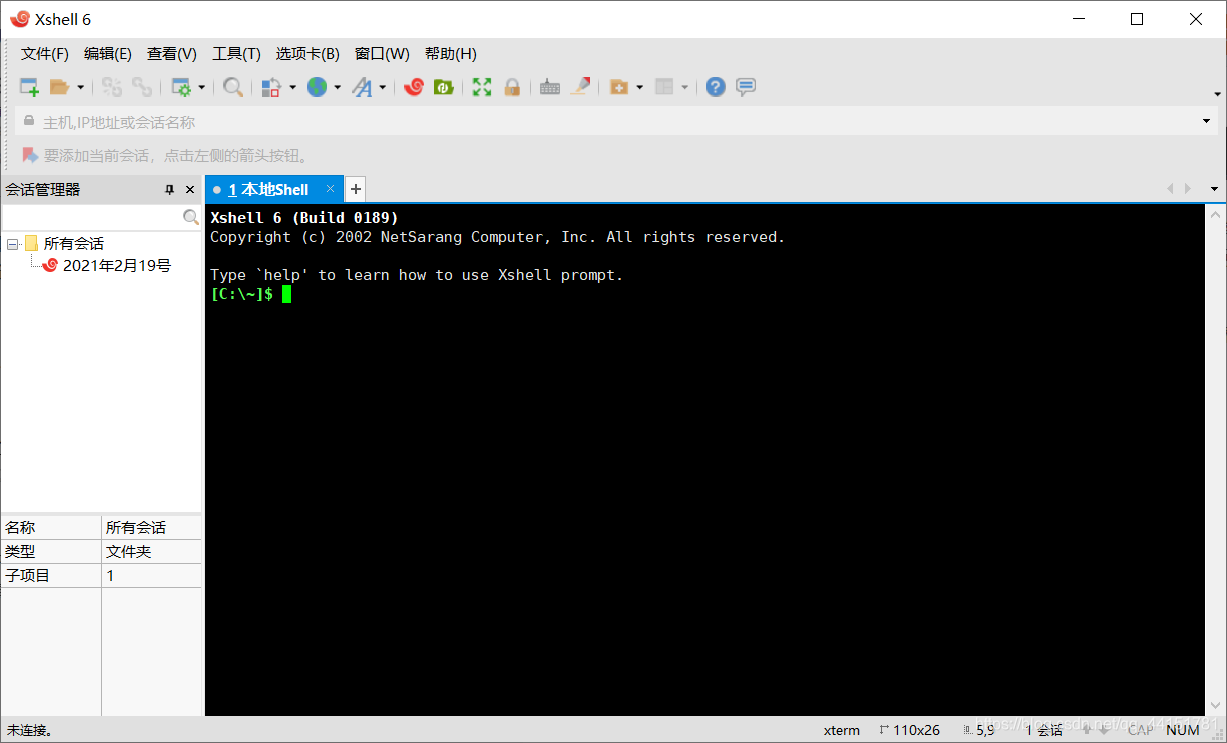Screen dimensions: 1227x743
Task: Click the Font 'A' toolbar icon
Action: (362, 87)
